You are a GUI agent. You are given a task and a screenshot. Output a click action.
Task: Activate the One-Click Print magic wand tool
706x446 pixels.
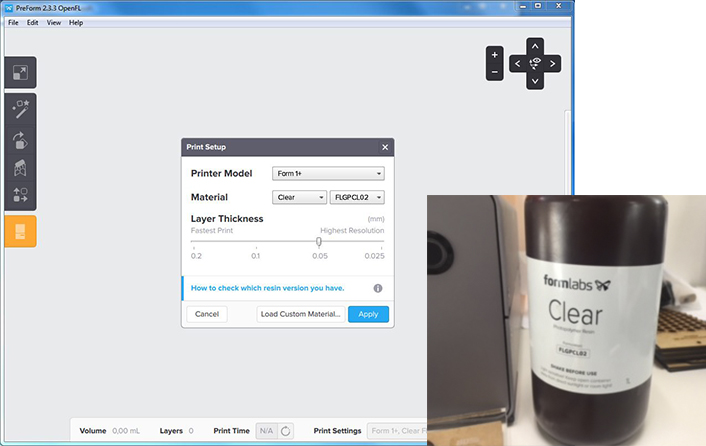click(20, 109)
